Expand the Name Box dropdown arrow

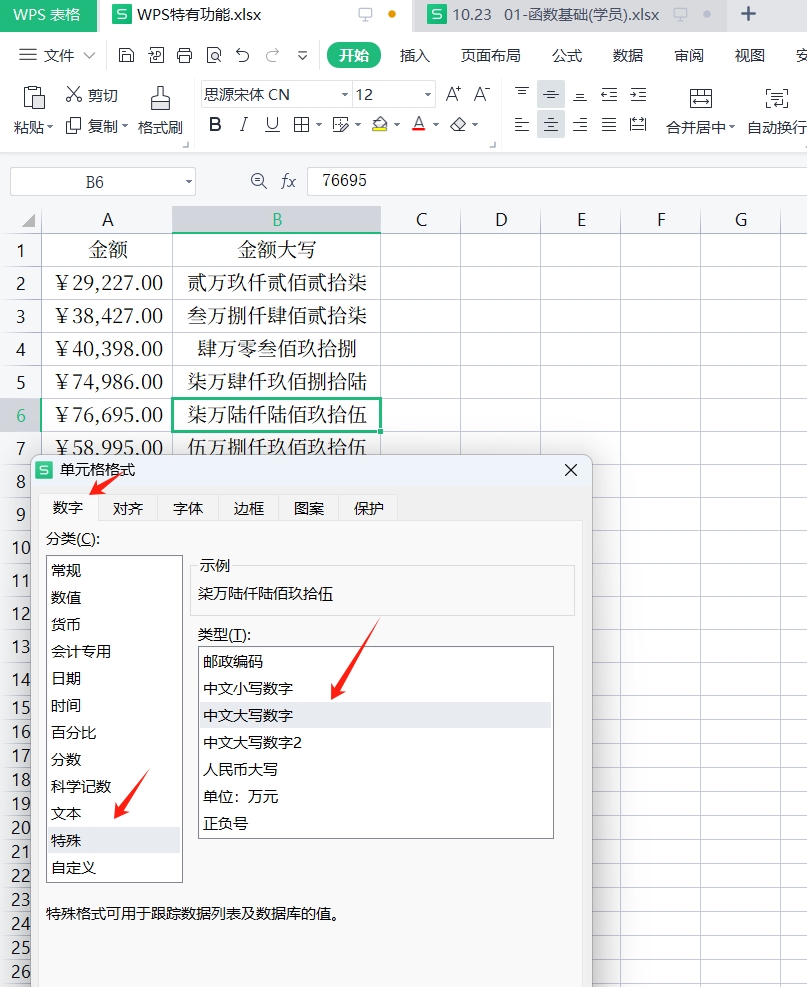point(188,182)
